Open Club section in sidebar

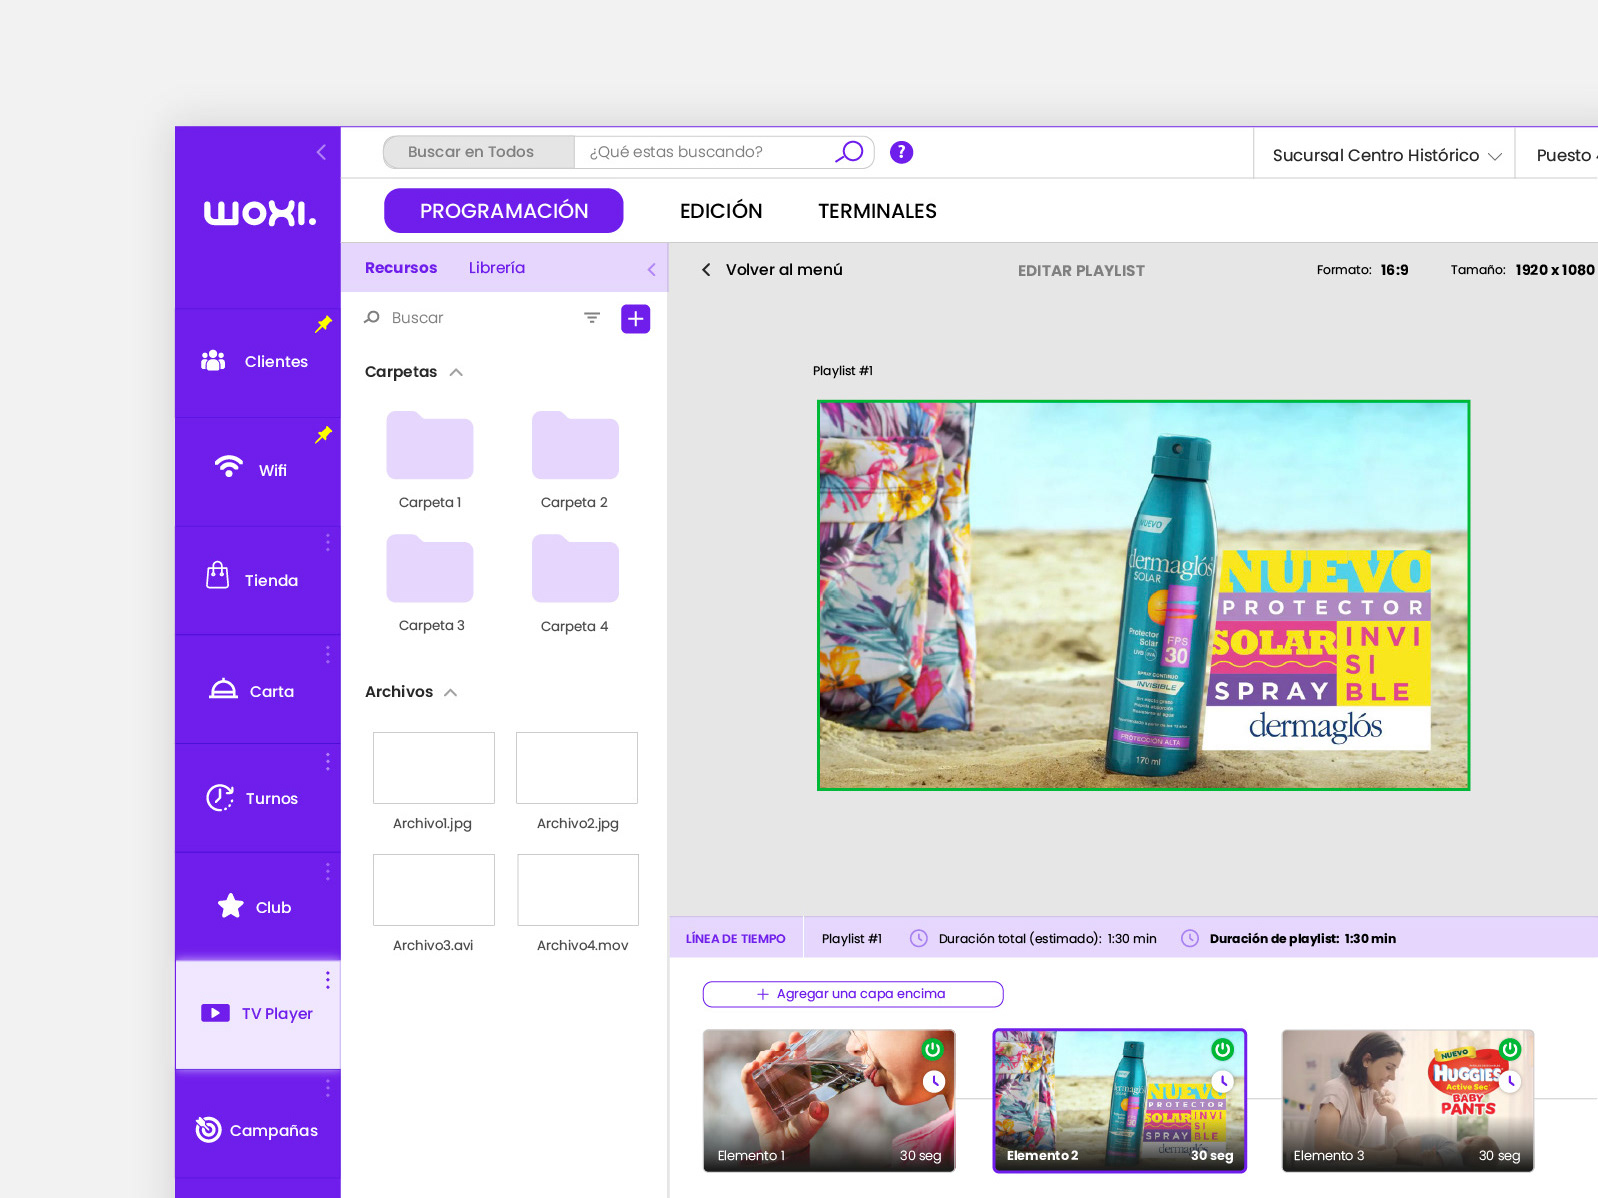point(257,907)
